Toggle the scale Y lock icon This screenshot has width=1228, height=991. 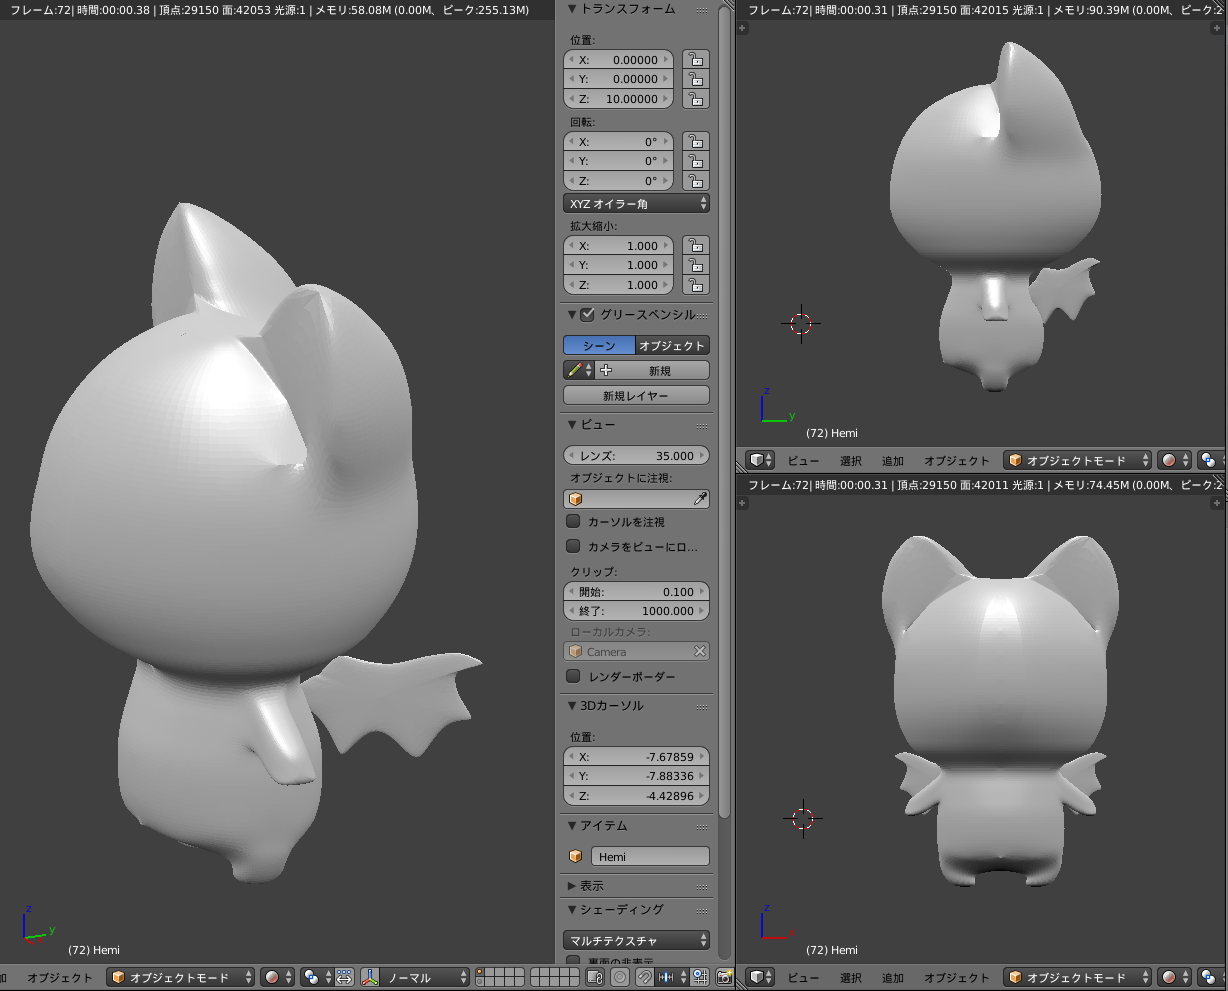(x=695, y=265)
